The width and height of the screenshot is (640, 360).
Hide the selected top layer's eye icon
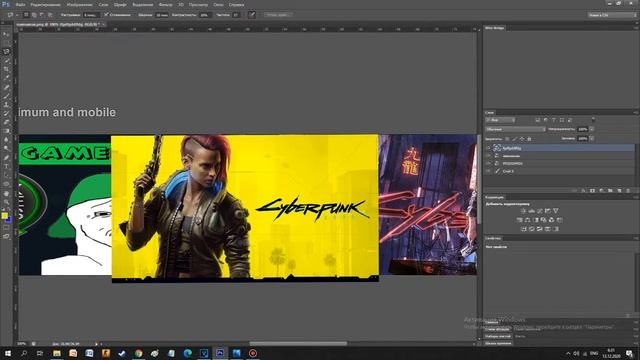coord(488,148)
